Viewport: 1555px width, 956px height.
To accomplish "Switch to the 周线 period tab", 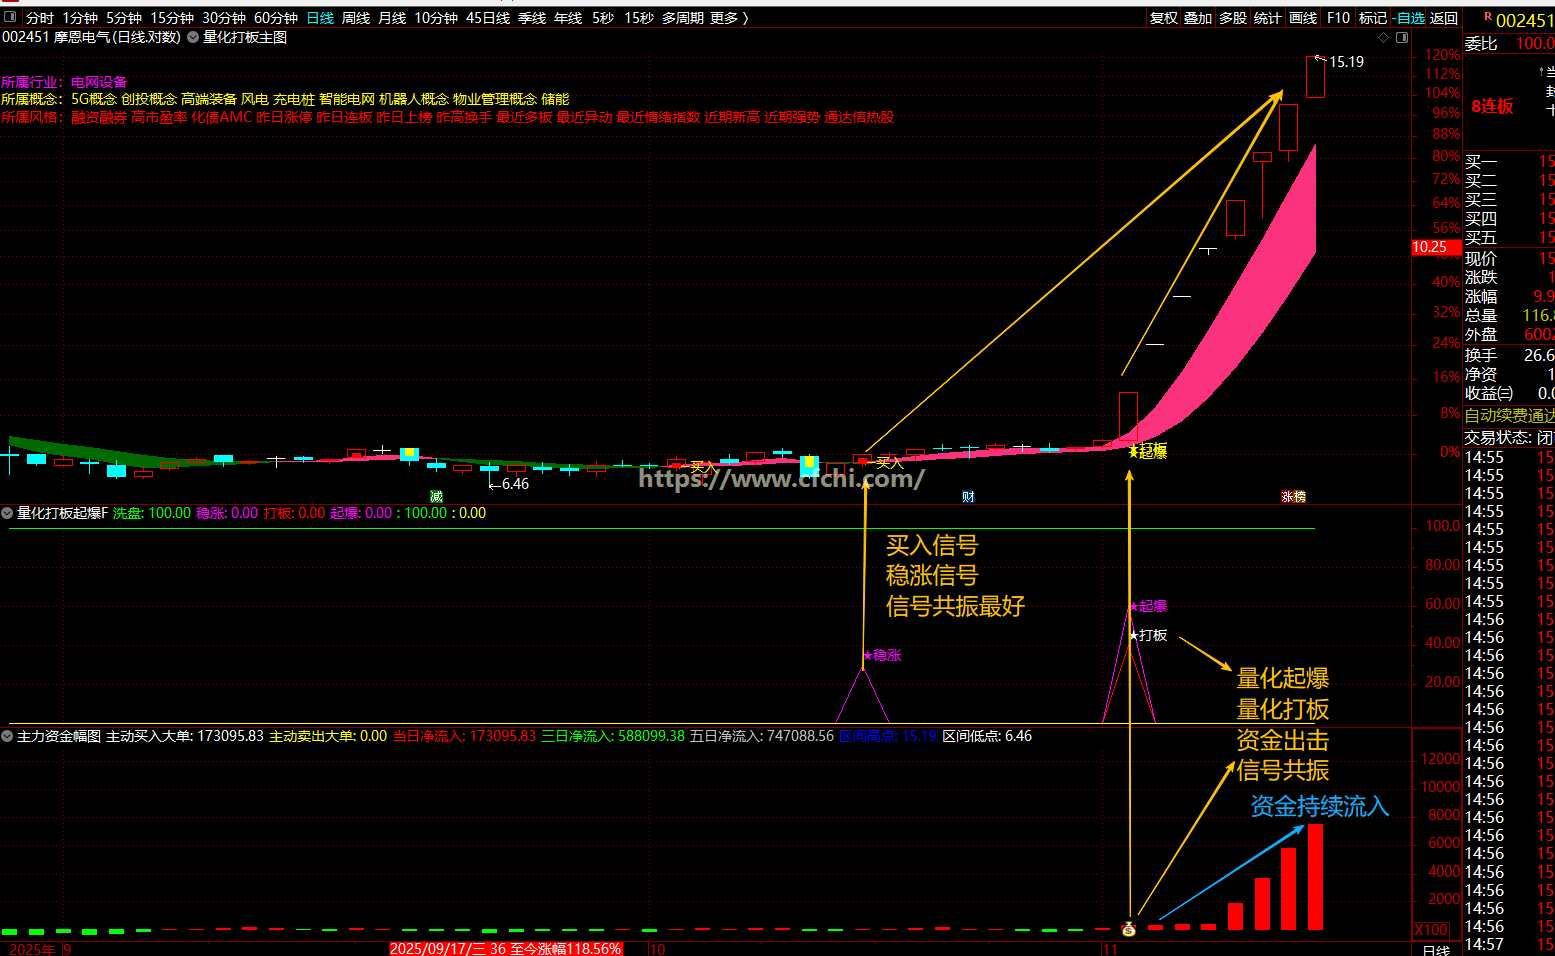I will coord(356,18).
